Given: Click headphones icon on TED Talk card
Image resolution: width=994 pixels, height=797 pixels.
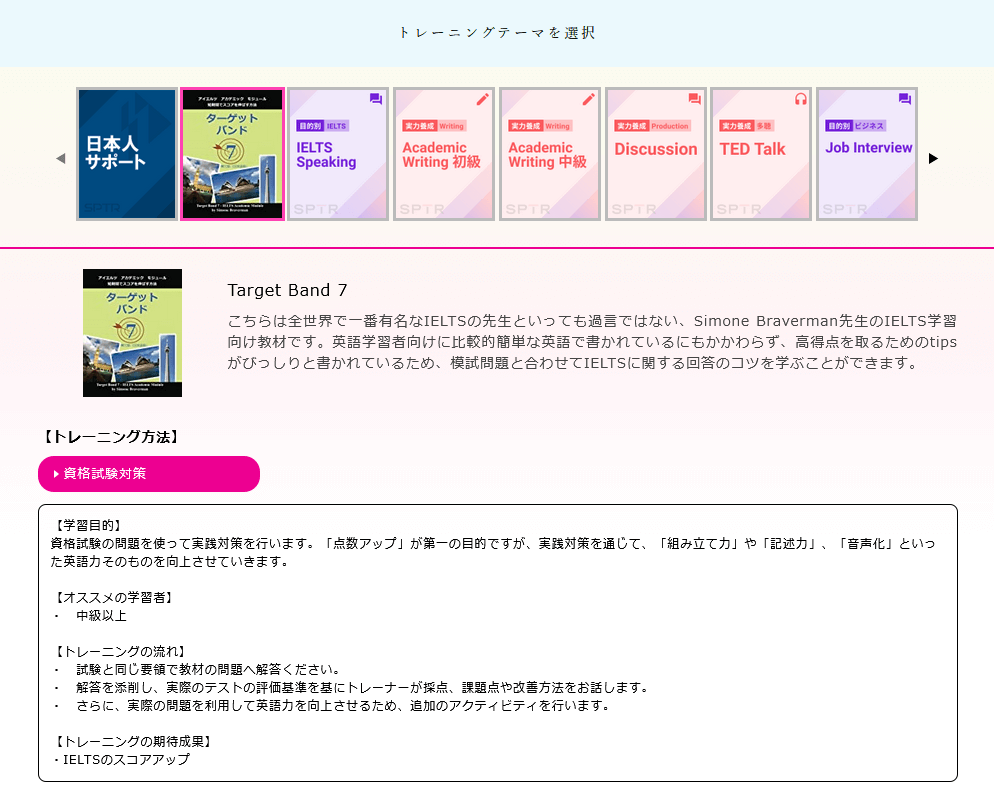Looking at the screenshot, I should (x=801, y=99).
